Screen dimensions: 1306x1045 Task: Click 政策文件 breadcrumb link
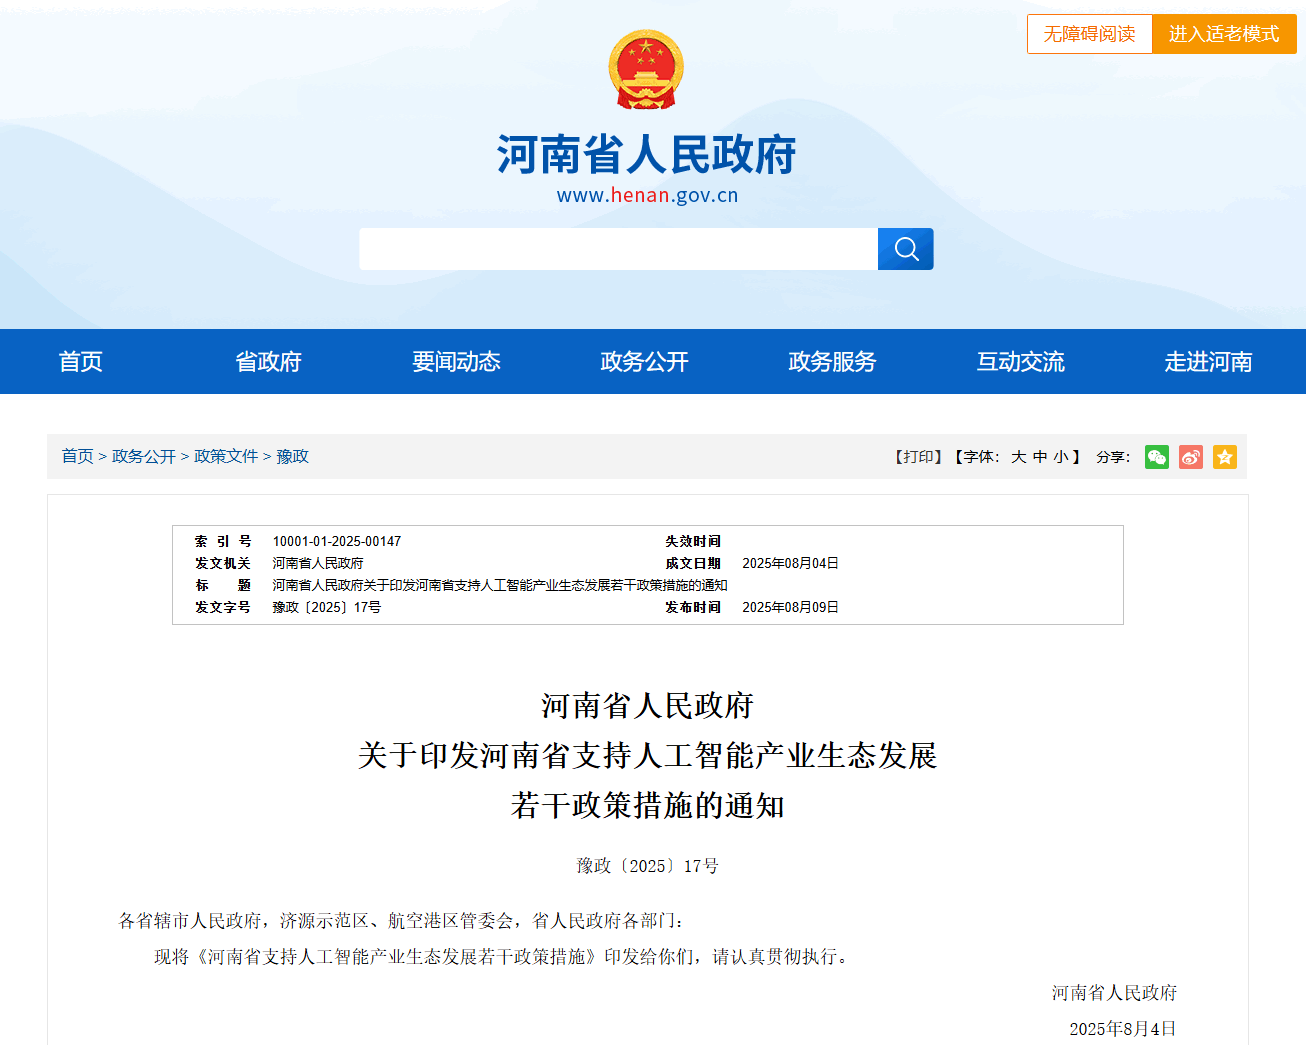(x=226, y=457)
